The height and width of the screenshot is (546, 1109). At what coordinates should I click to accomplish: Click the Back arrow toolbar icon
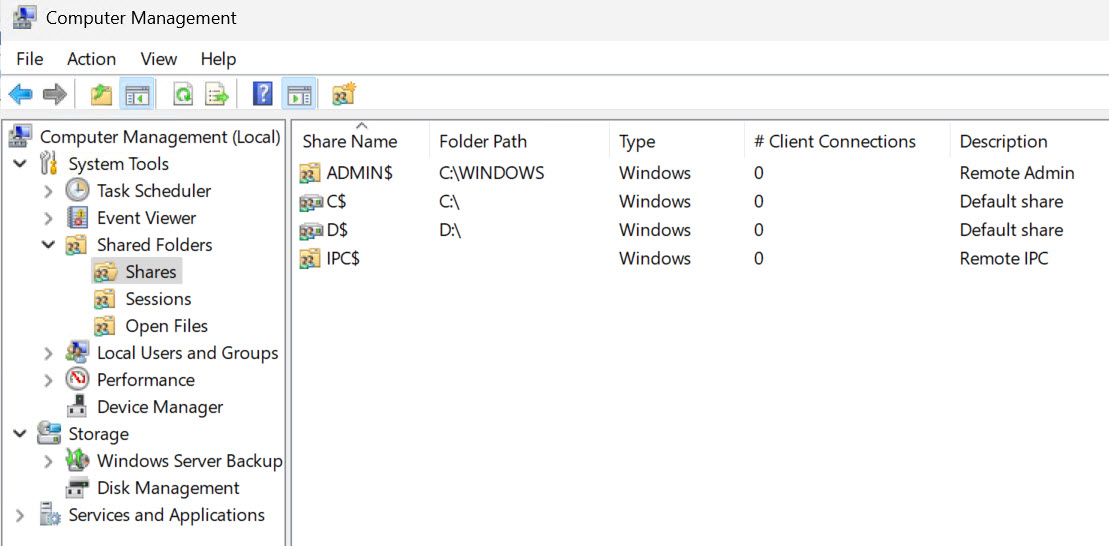tap(21, 94)
